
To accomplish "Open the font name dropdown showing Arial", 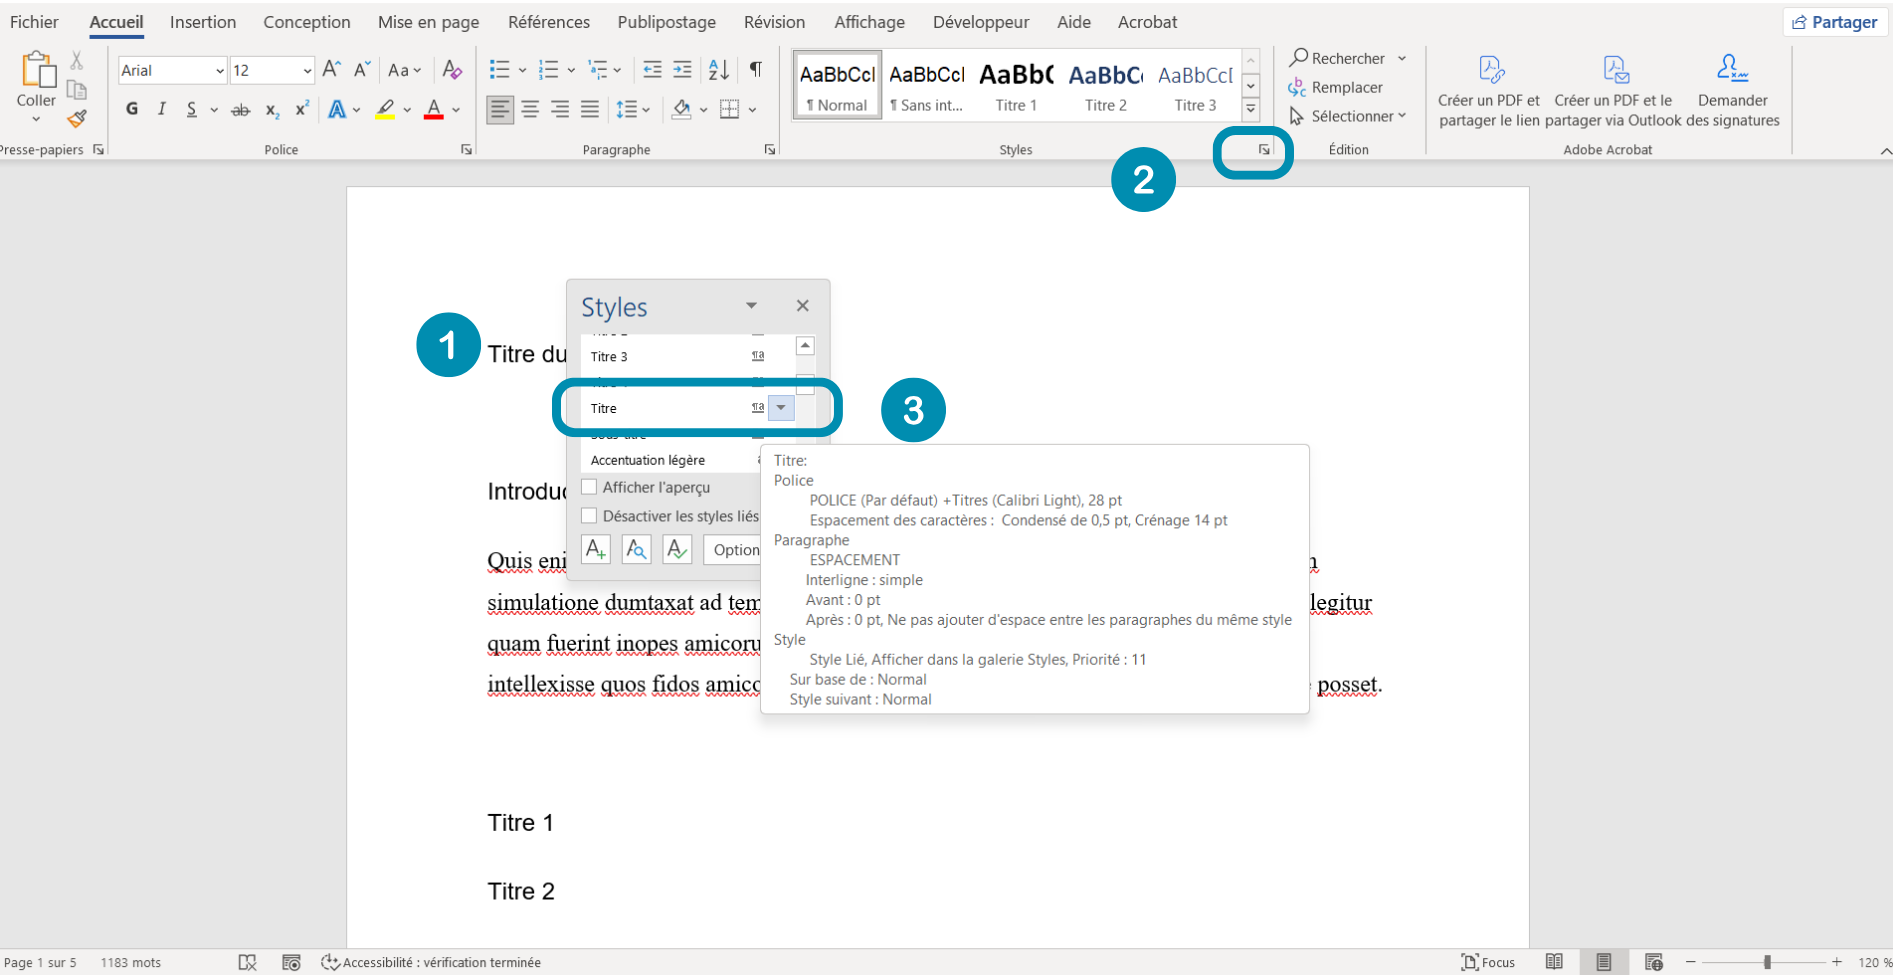I will pyautogui.click(x=219, y=70).
